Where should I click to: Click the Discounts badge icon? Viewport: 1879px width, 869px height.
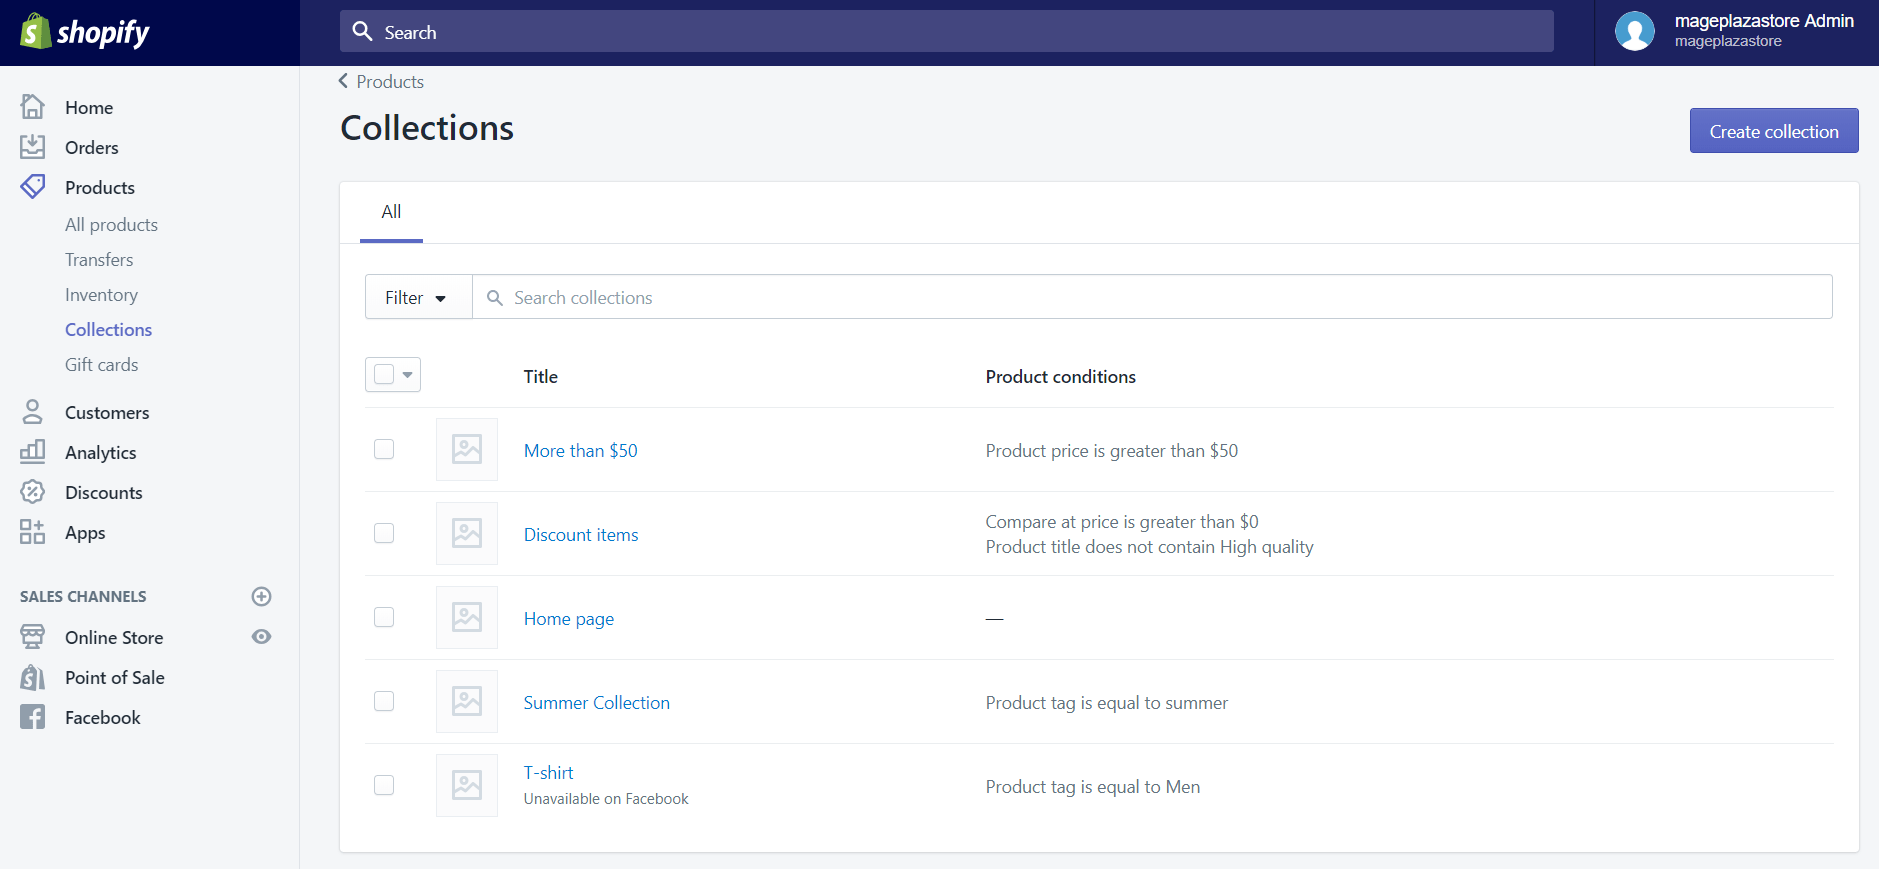pos(33,492)
